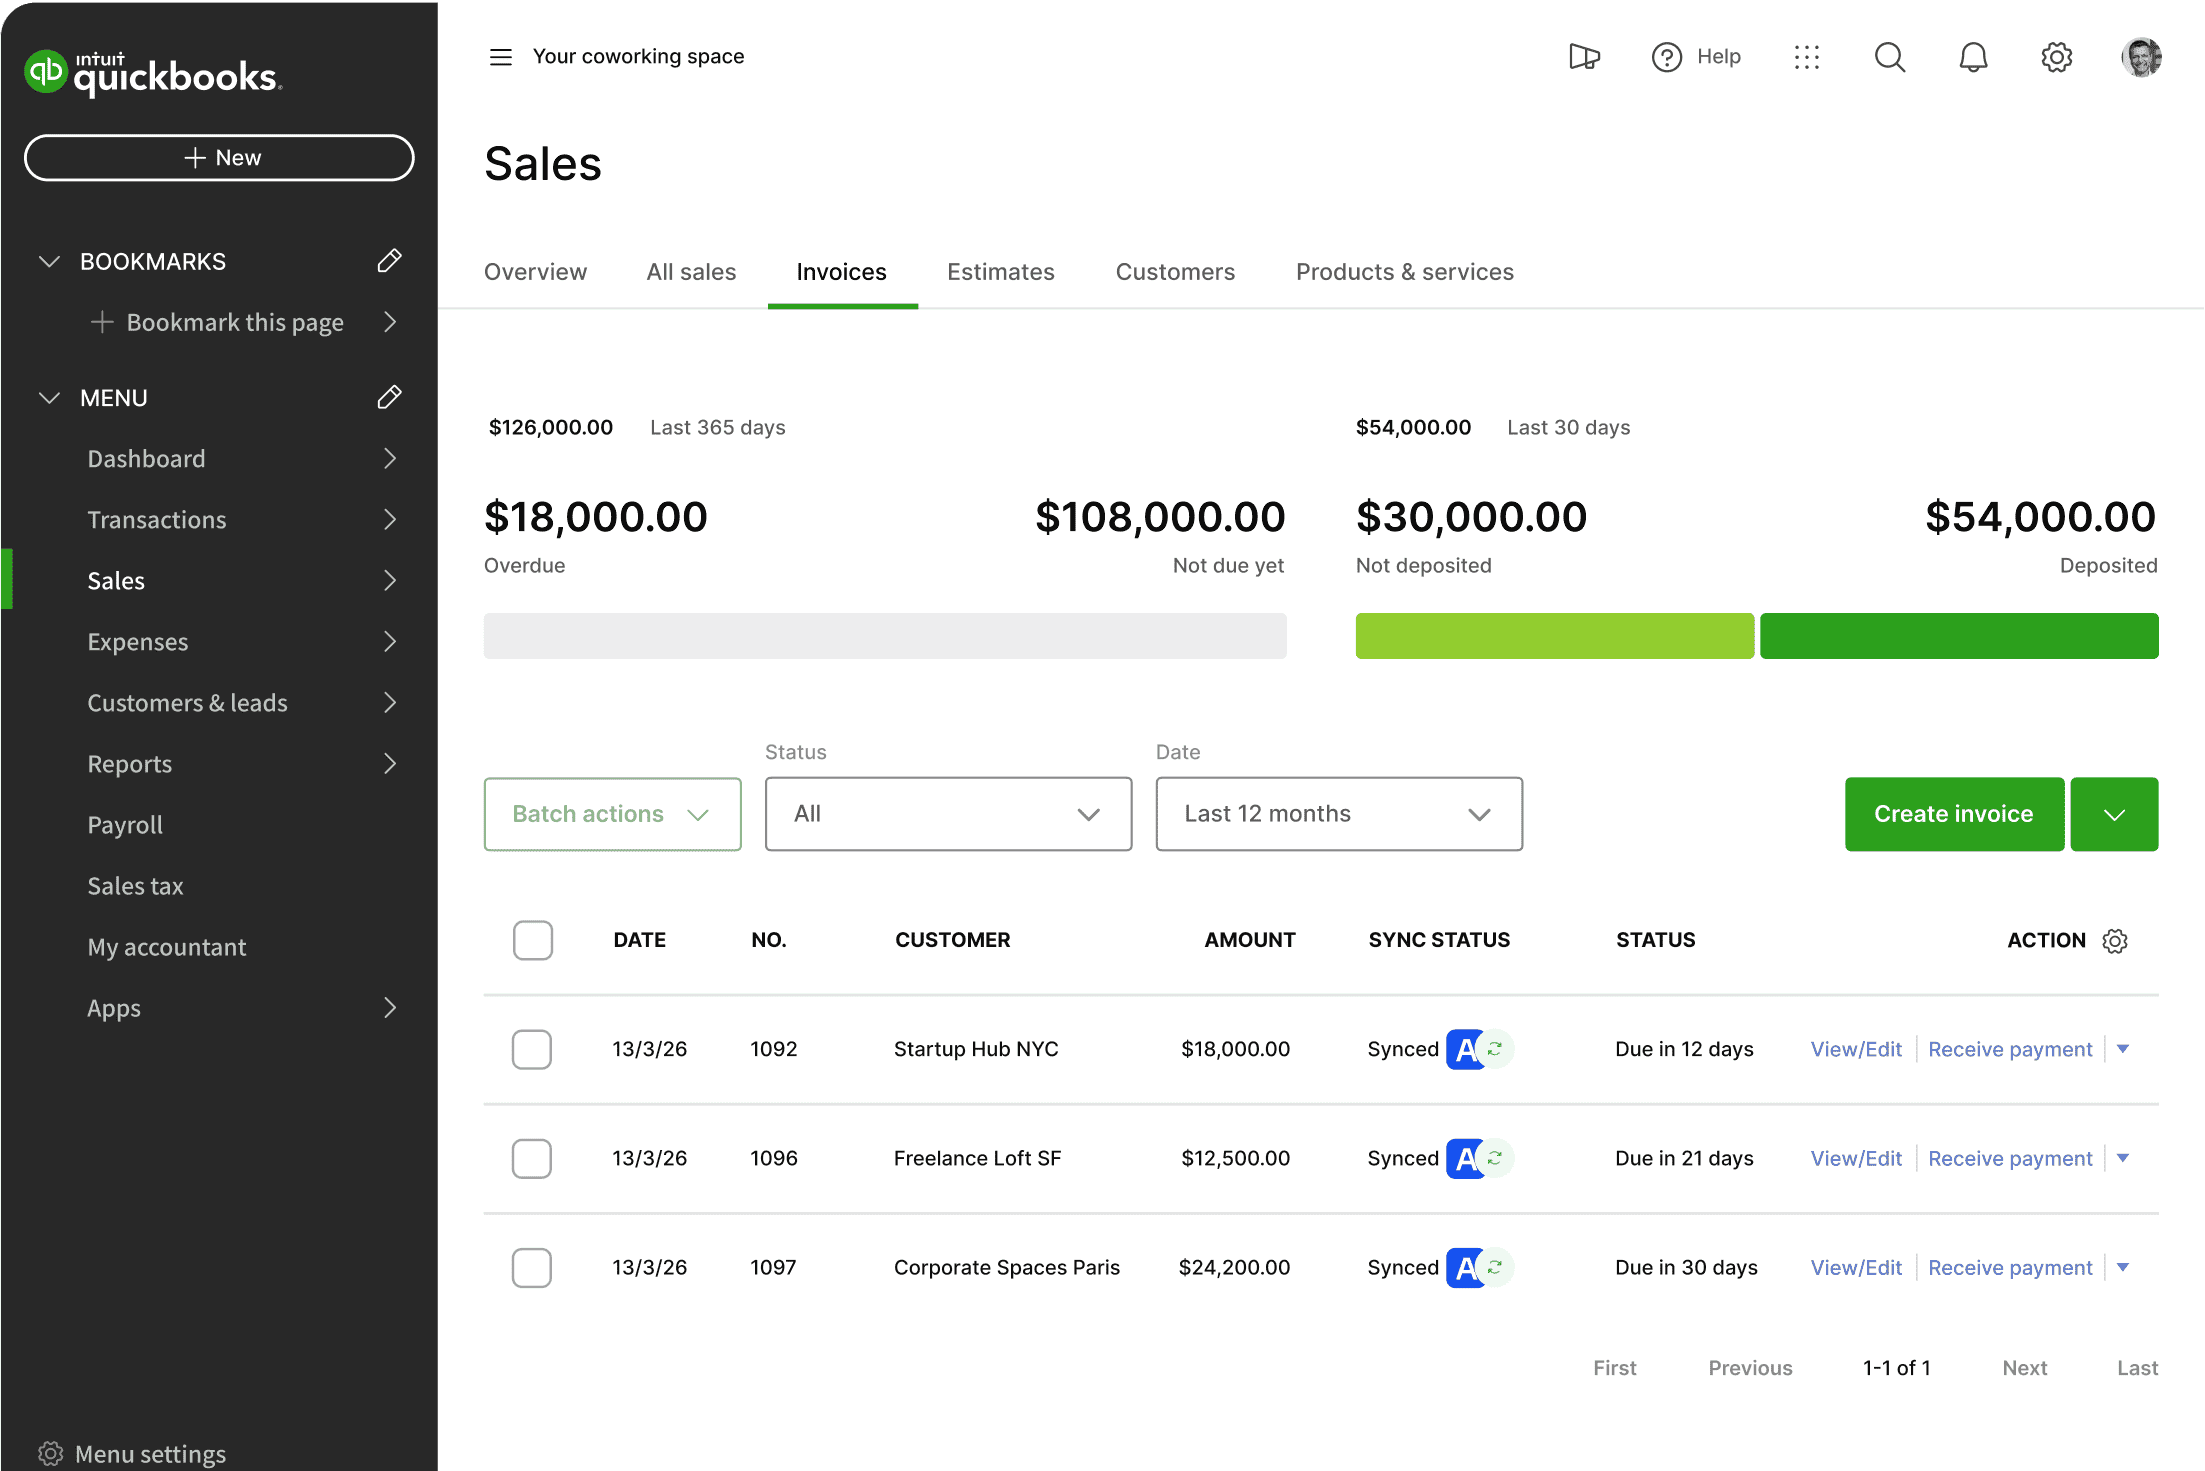Click the Create invoice button
The height and width of the screenshot is (1471, 2205).
click(x=1953, y=813)
